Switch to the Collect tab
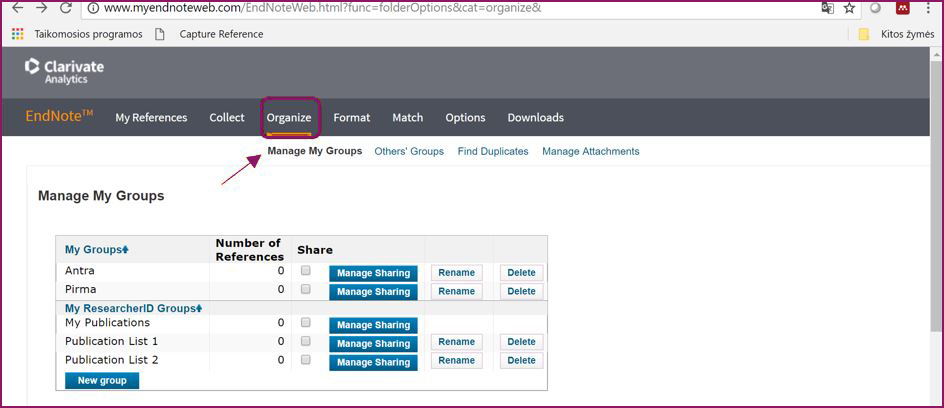The image size is (944, 408). pyautogui.click(x=227, y=118)
